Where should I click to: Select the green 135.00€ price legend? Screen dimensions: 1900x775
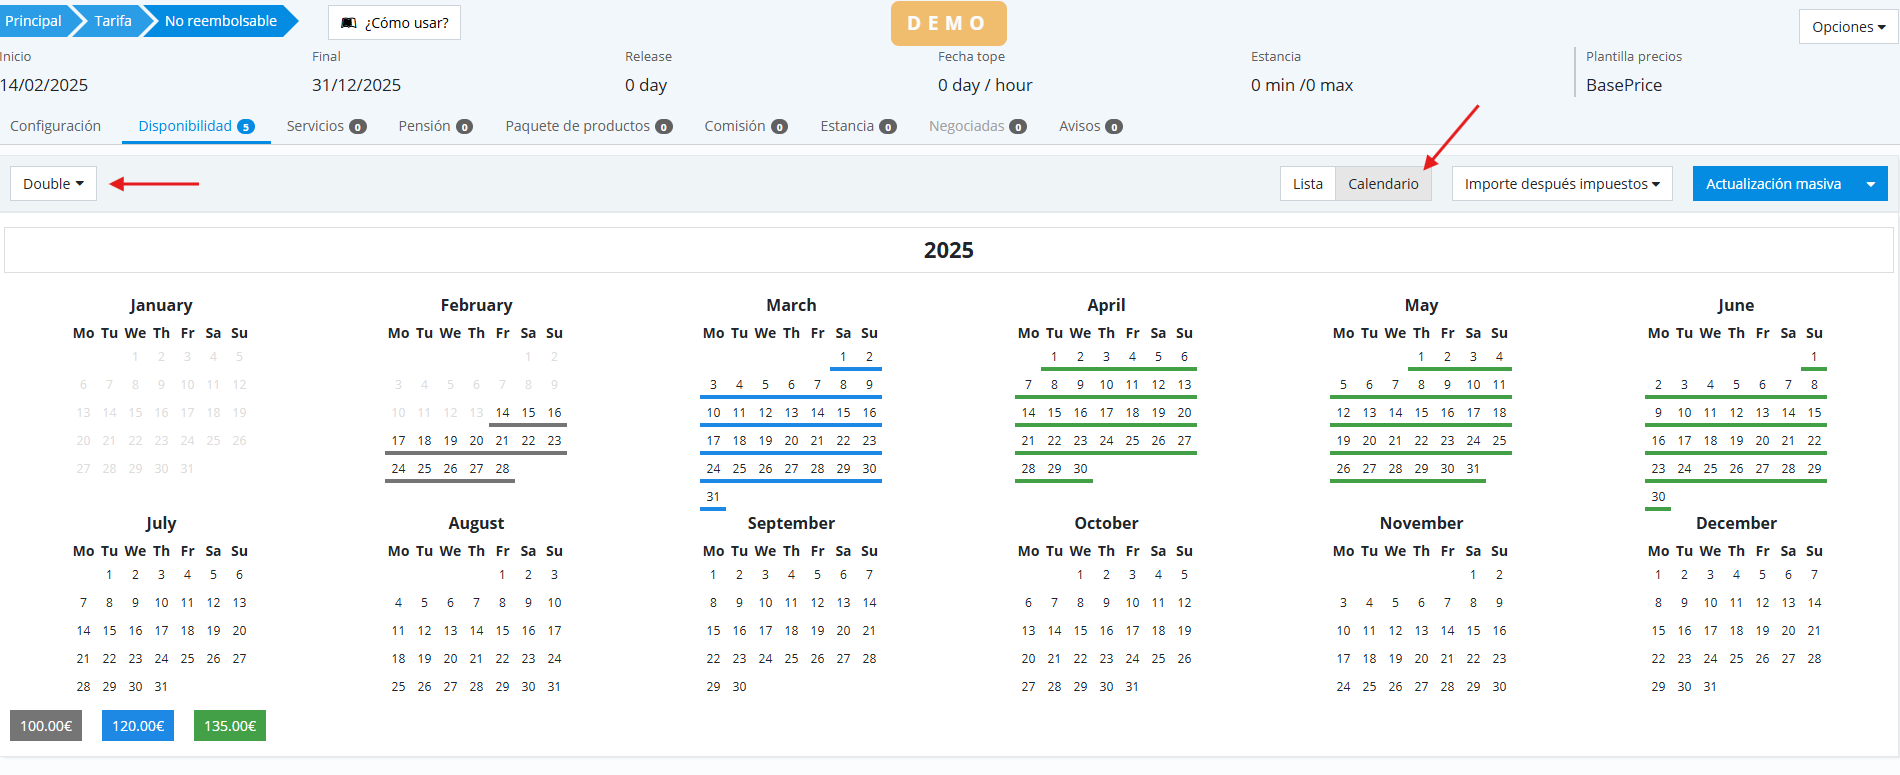coord(230,726)
